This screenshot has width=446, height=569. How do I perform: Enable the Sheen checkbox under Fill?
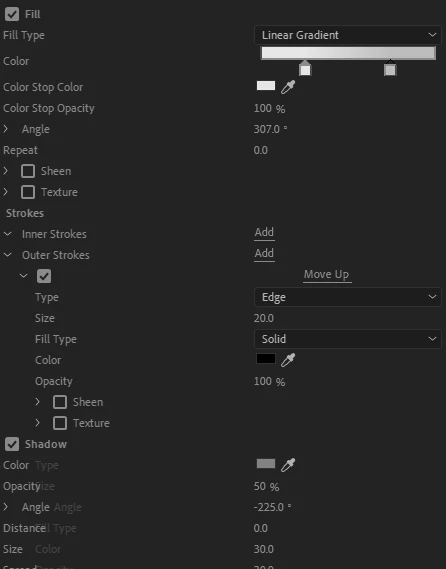click(28, 171)
